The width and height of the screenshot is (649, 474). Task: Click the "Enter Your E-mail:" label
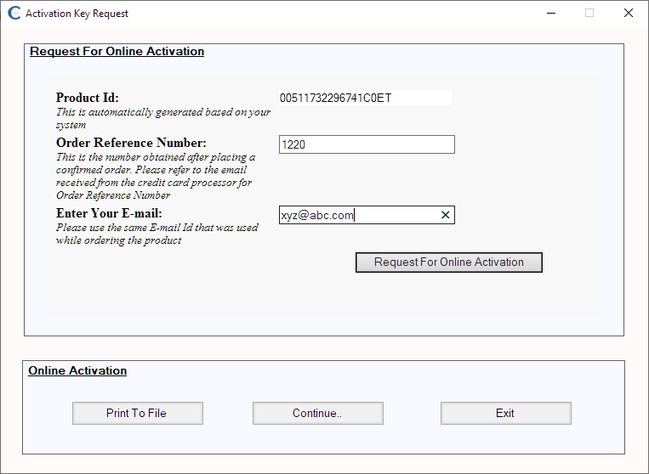[x=109, y=213]
